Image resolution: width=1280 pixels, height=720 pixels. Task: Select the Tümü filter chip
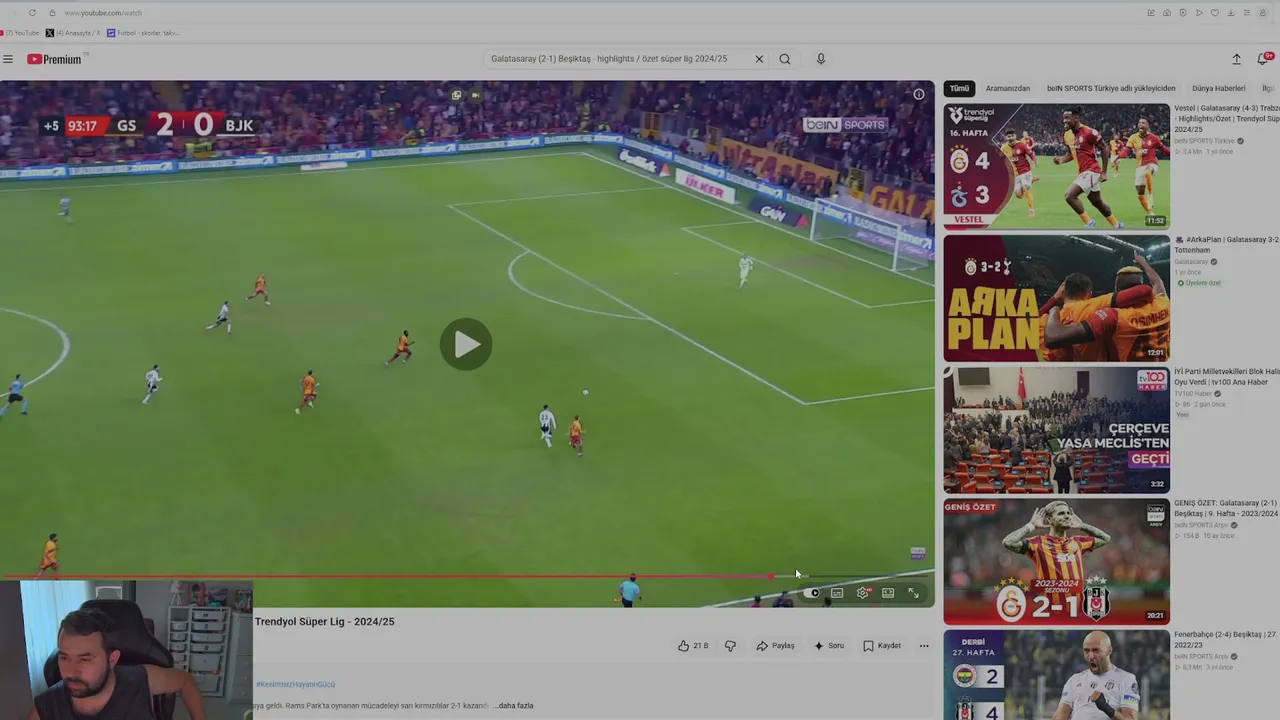pyautogui.click(x=959, y=88)
